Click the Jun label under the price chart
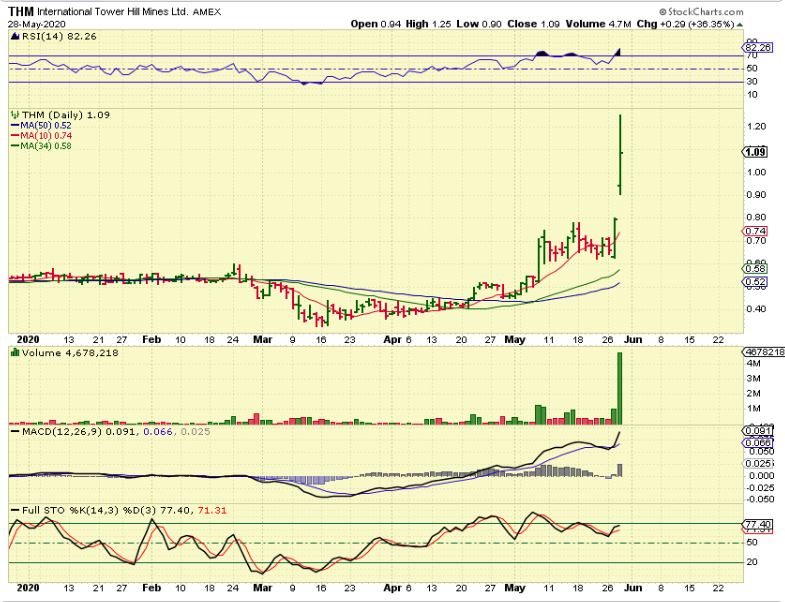 coord(633,339)
